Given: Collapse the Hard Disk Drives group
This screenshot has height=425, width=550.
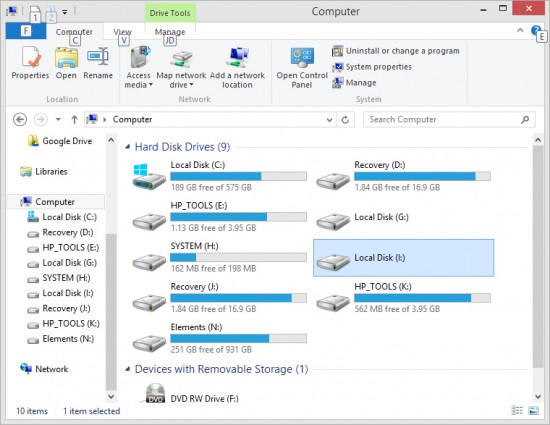Looking at the screenshot, I should [128, 147].
